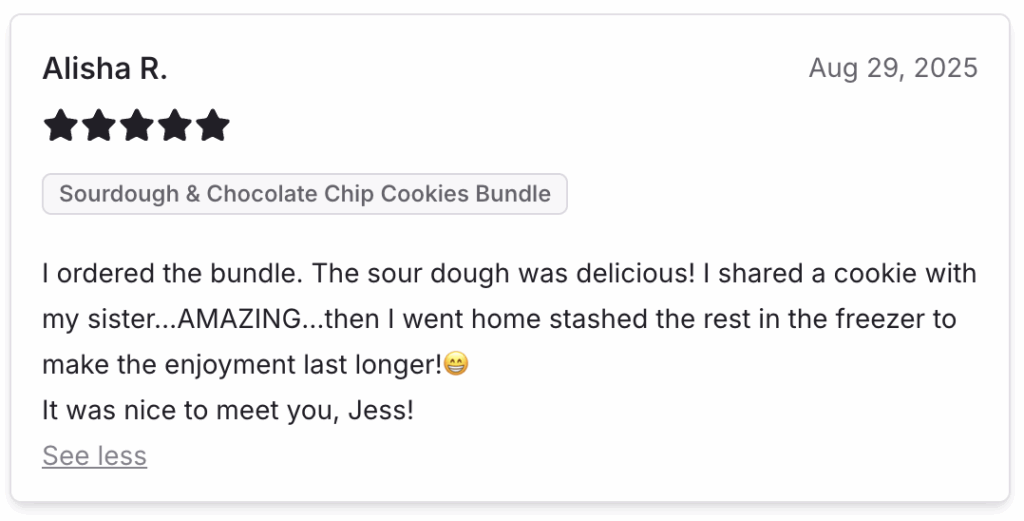Click the third rating star
The height and width of the screenshot is (521, 1024).
pyautogui.click(x=136, y=126)
